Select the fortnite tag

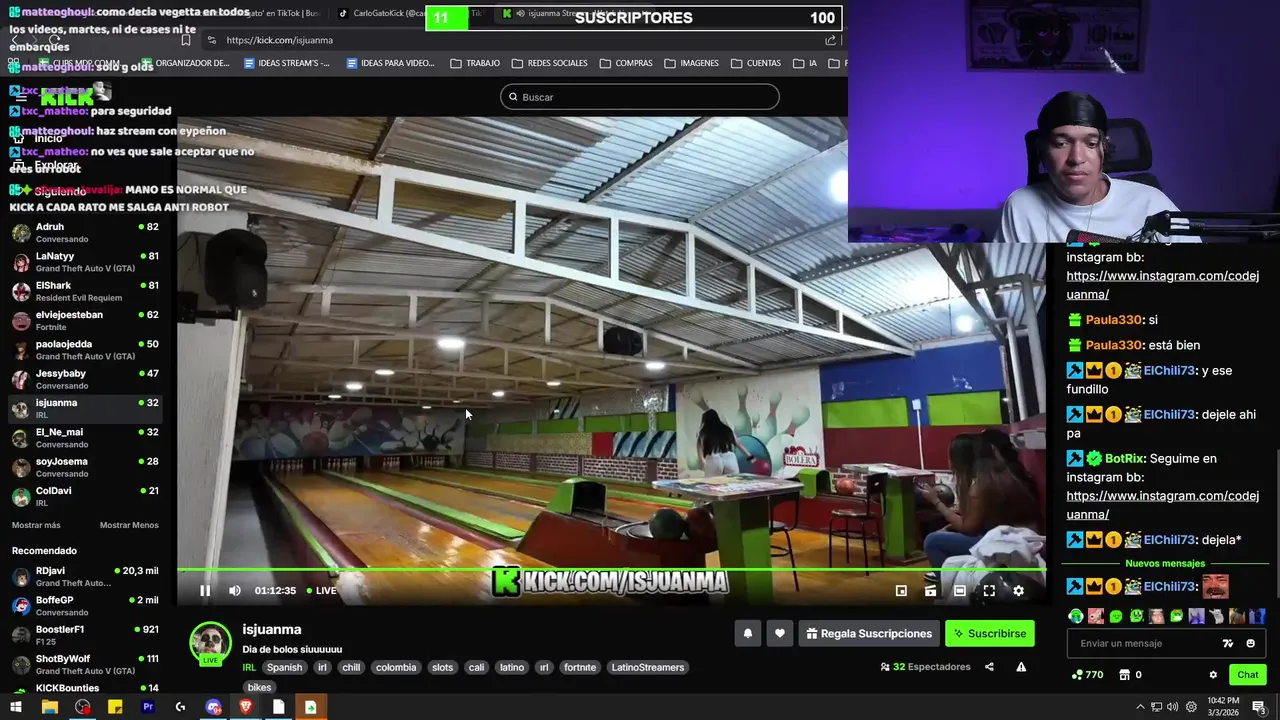580,667
